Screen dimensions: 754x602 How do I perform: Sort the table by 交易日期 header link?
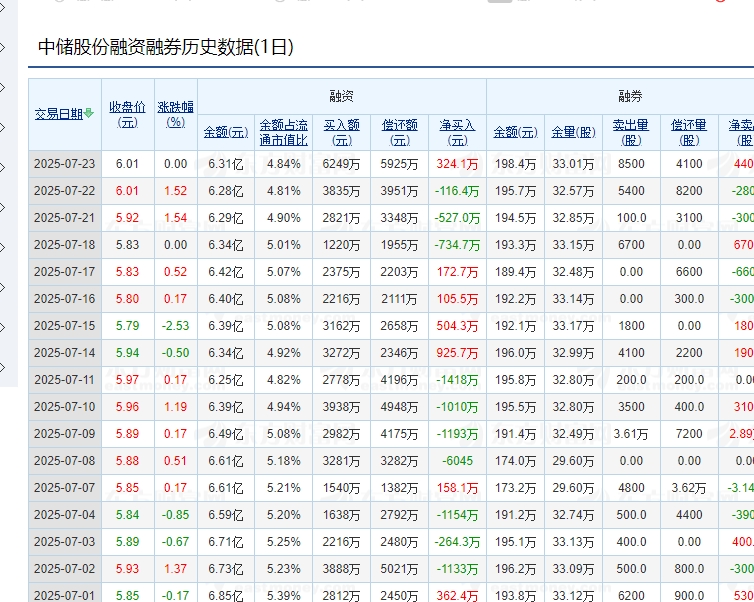(x=59, y=114)
